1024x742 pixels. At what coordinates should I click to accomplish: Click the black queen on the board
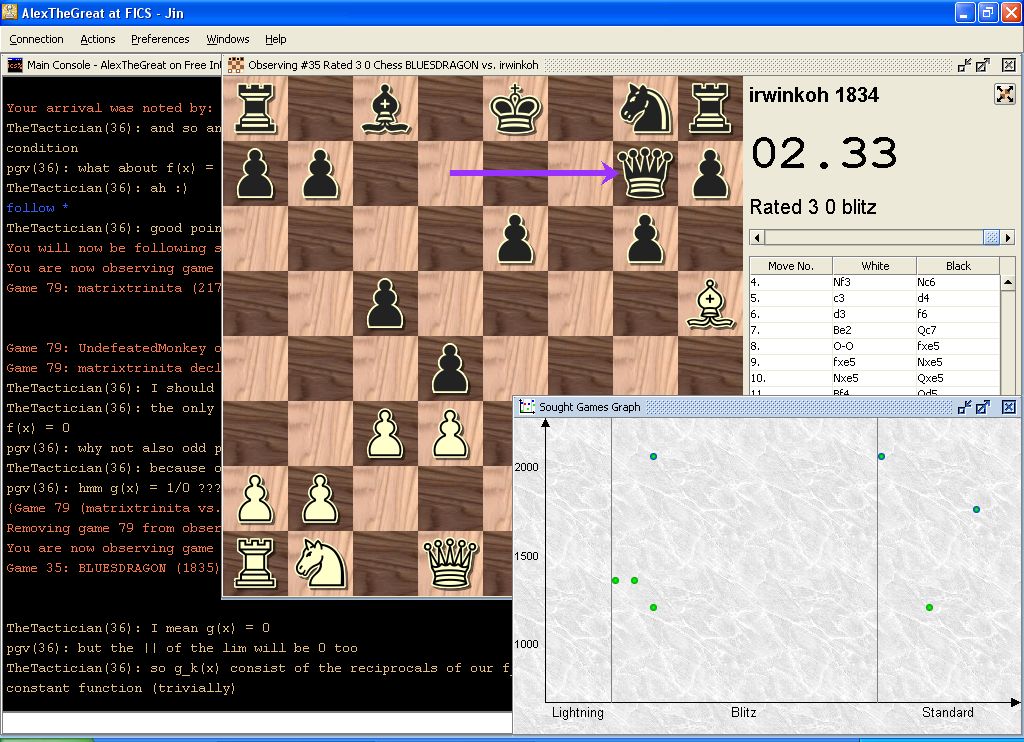coord(645,172)
